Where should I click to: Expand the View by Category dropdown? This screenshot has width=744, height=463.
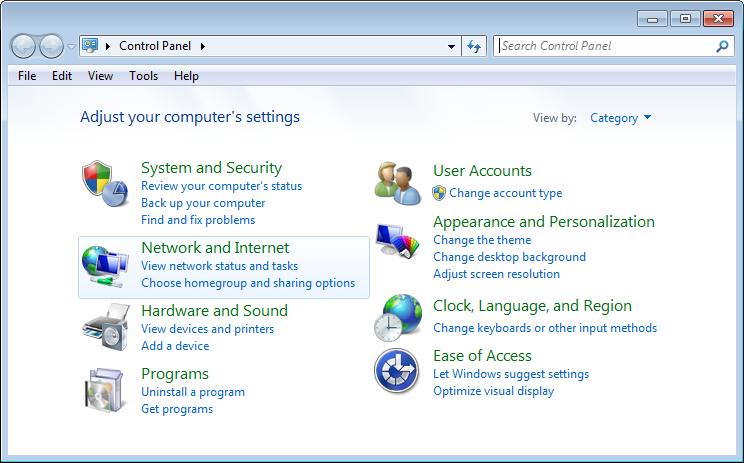(620, 118)
